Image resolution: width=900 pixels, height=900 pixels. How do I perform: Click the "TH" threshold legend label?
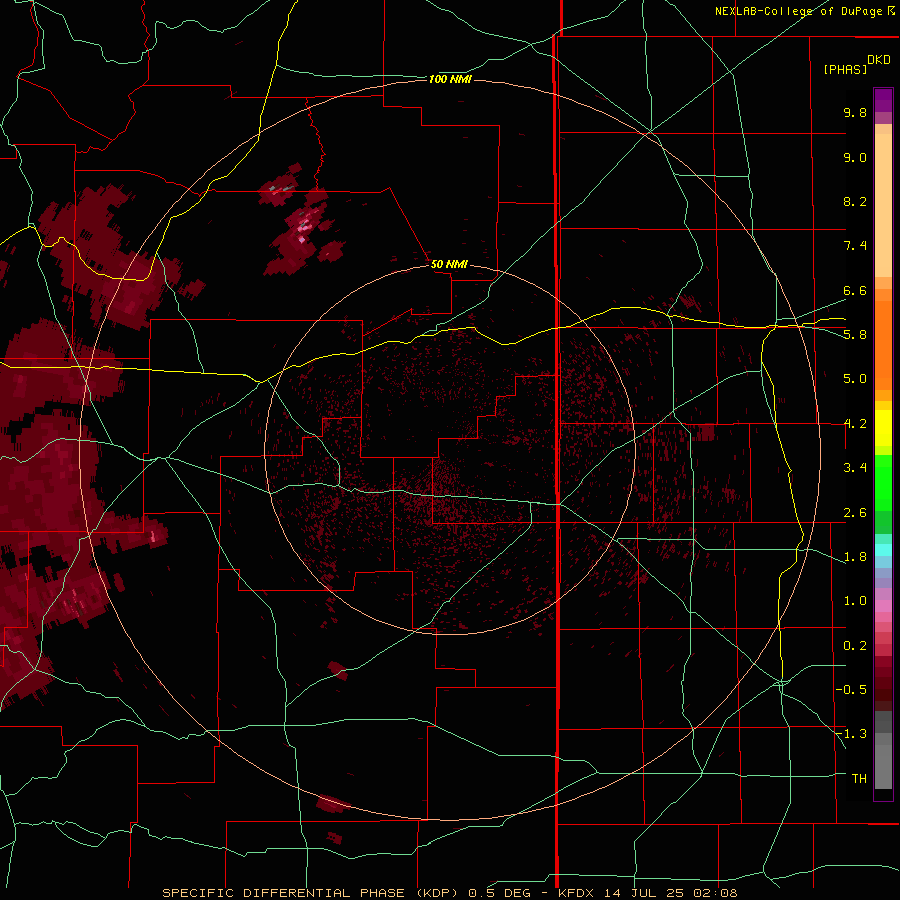[x=859, y=779]
